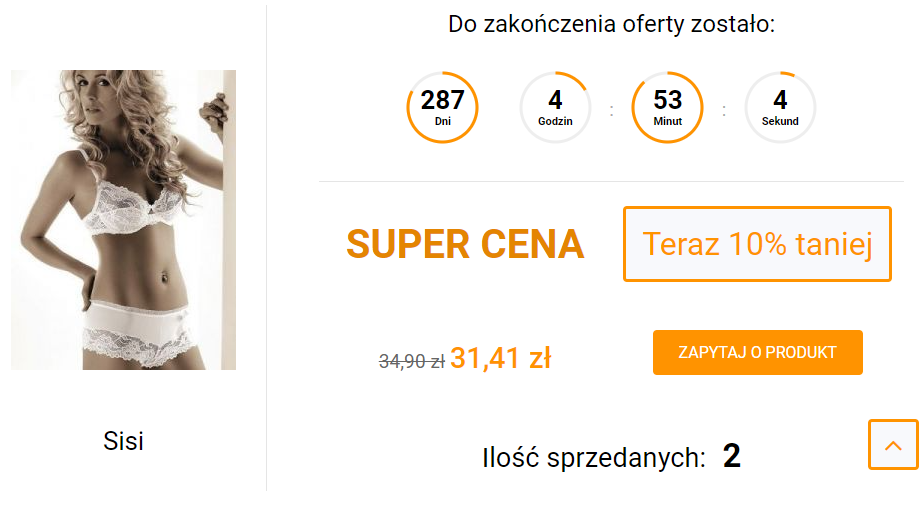Click the crossed-out price 34,90 zł
Viewport: 921px width, 521px height.
point(412,361)
